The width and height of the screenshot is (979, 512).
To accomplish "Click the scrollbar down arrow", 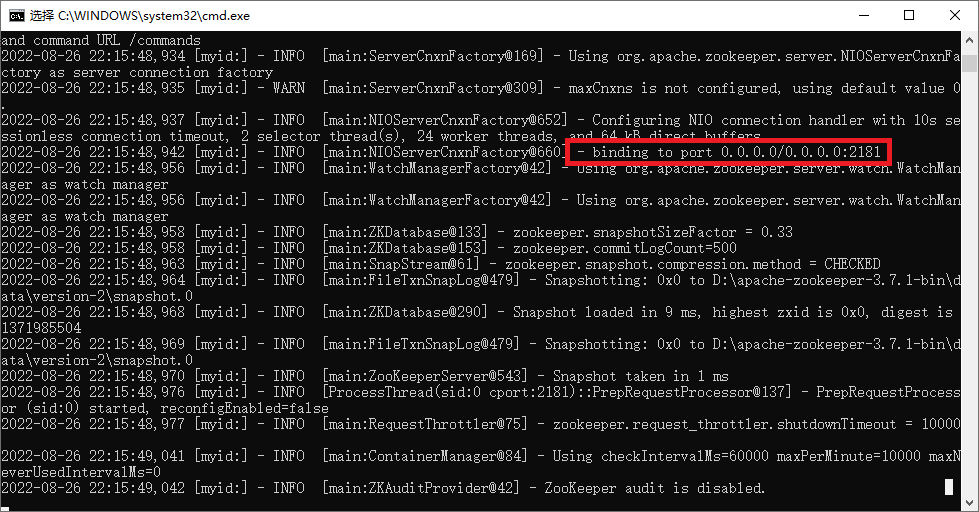I will coord(969,503).
